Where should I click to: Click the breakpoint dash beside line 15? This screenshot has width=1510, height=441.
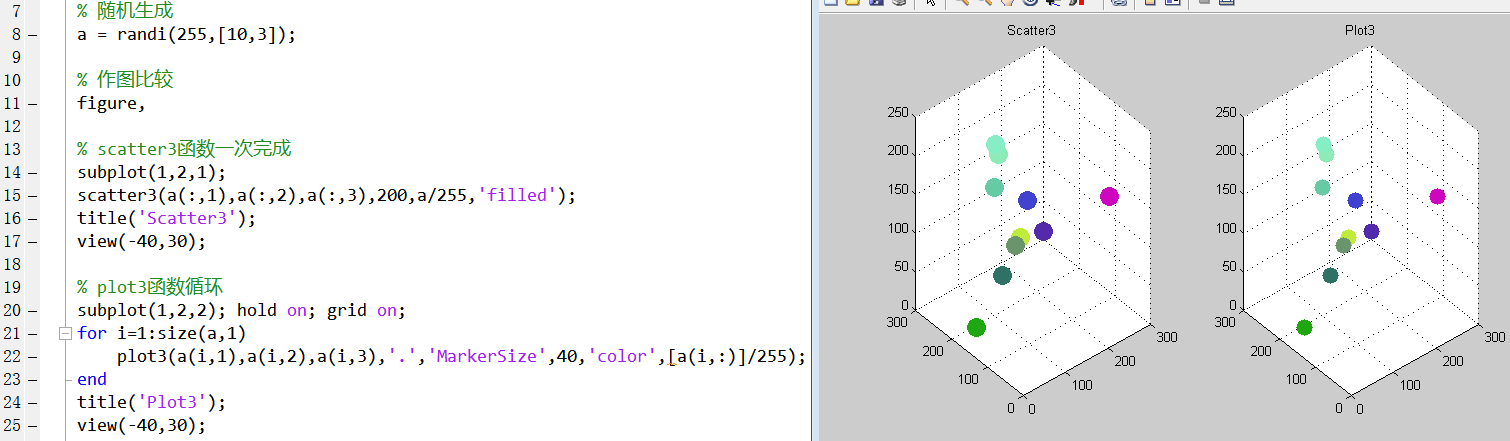tap(33, 195)
